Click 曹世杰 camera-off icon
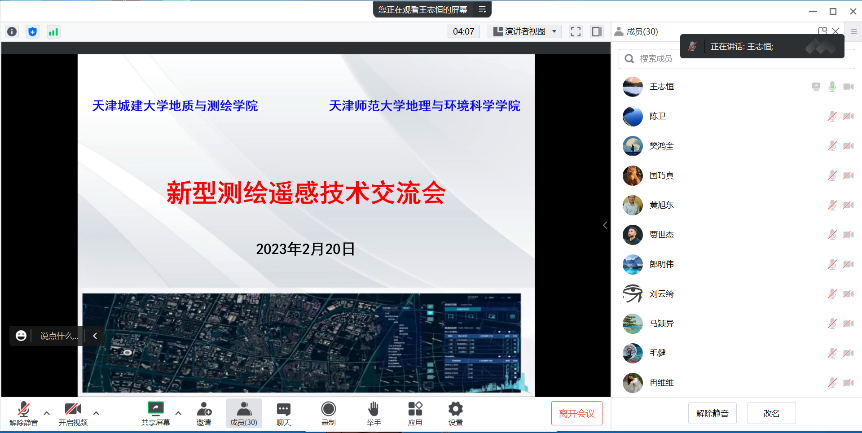 pos(848,235)
